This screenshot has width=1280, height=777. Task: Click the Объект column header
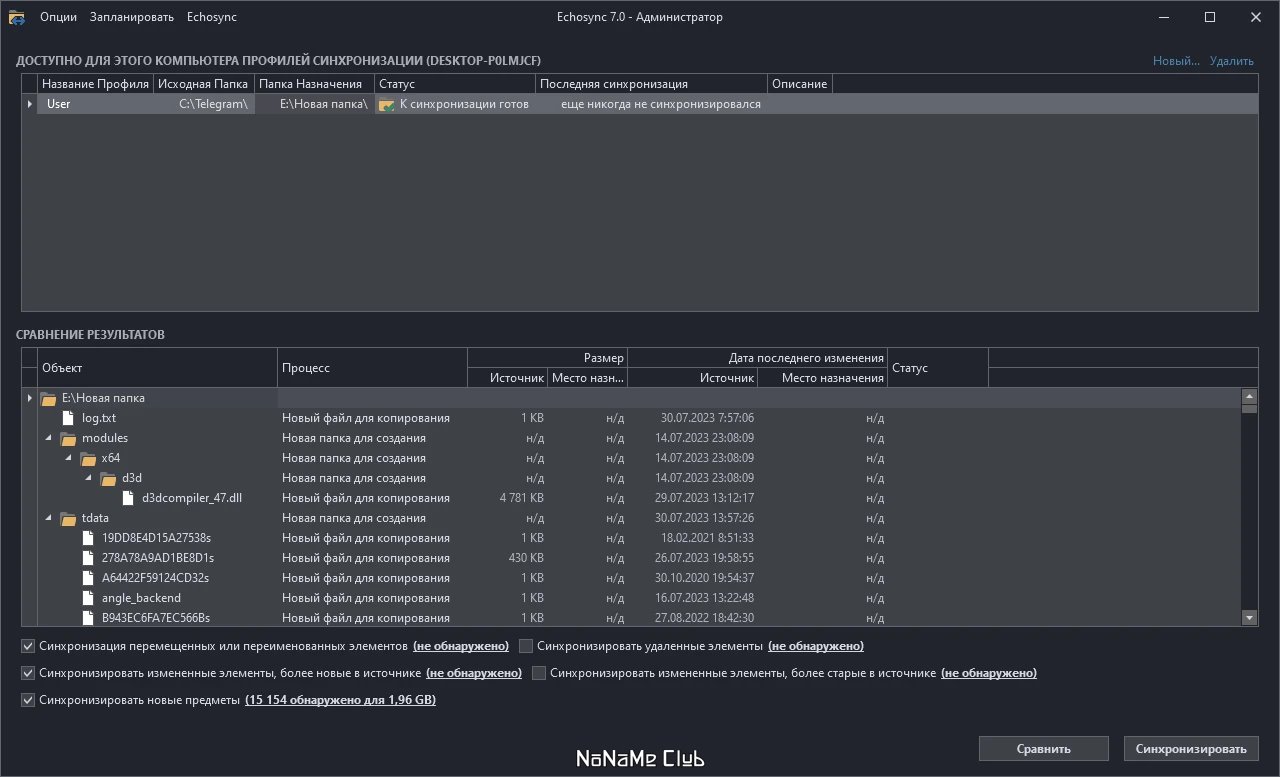coord(157,368)
